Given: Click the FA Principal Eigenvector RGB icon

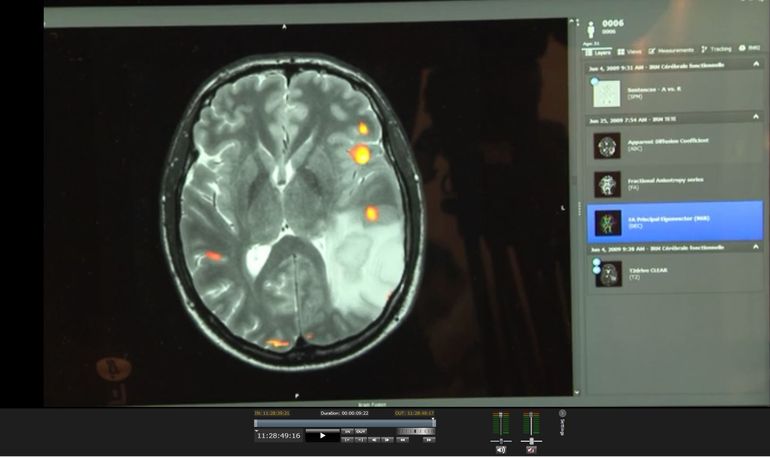Looking at the screenshot, I should coord(607,221).
